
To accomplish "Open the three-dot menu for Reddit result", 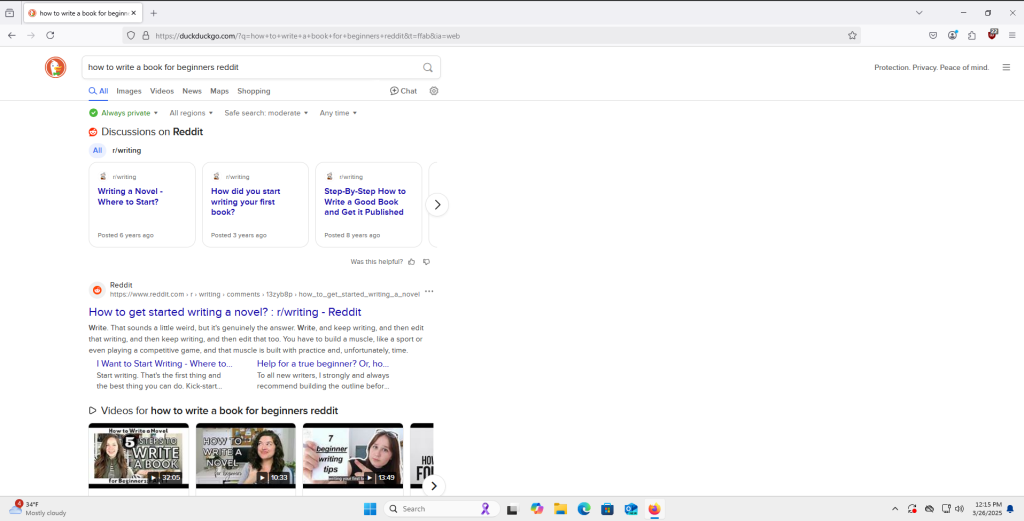I will 429,291.
